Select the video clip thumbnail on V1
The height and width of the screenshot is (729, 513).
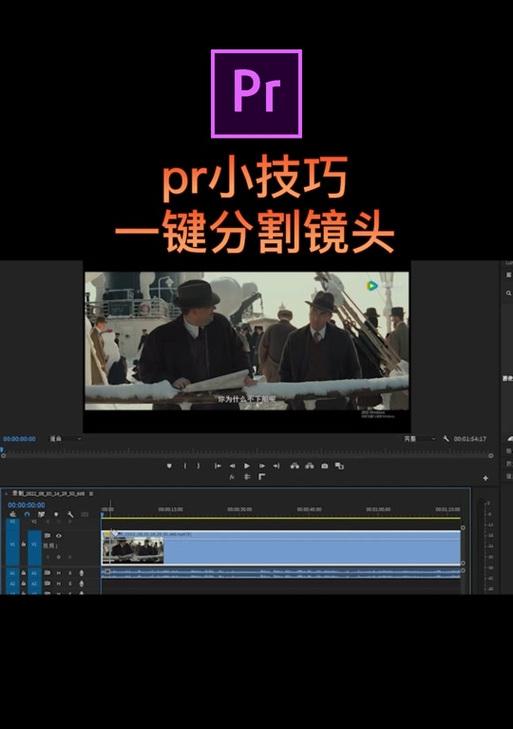coord(133,550)
